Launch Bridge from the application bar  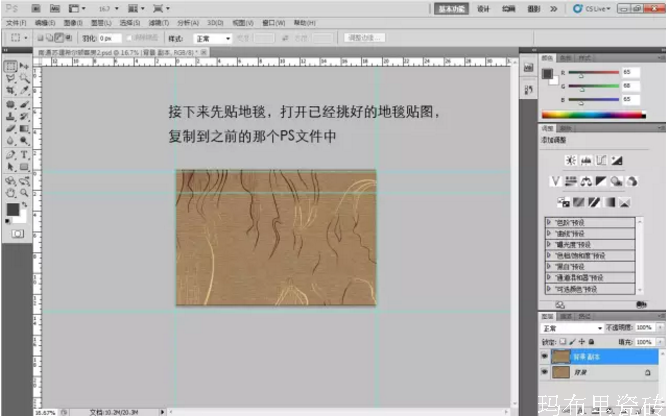[x=36, y=8]
